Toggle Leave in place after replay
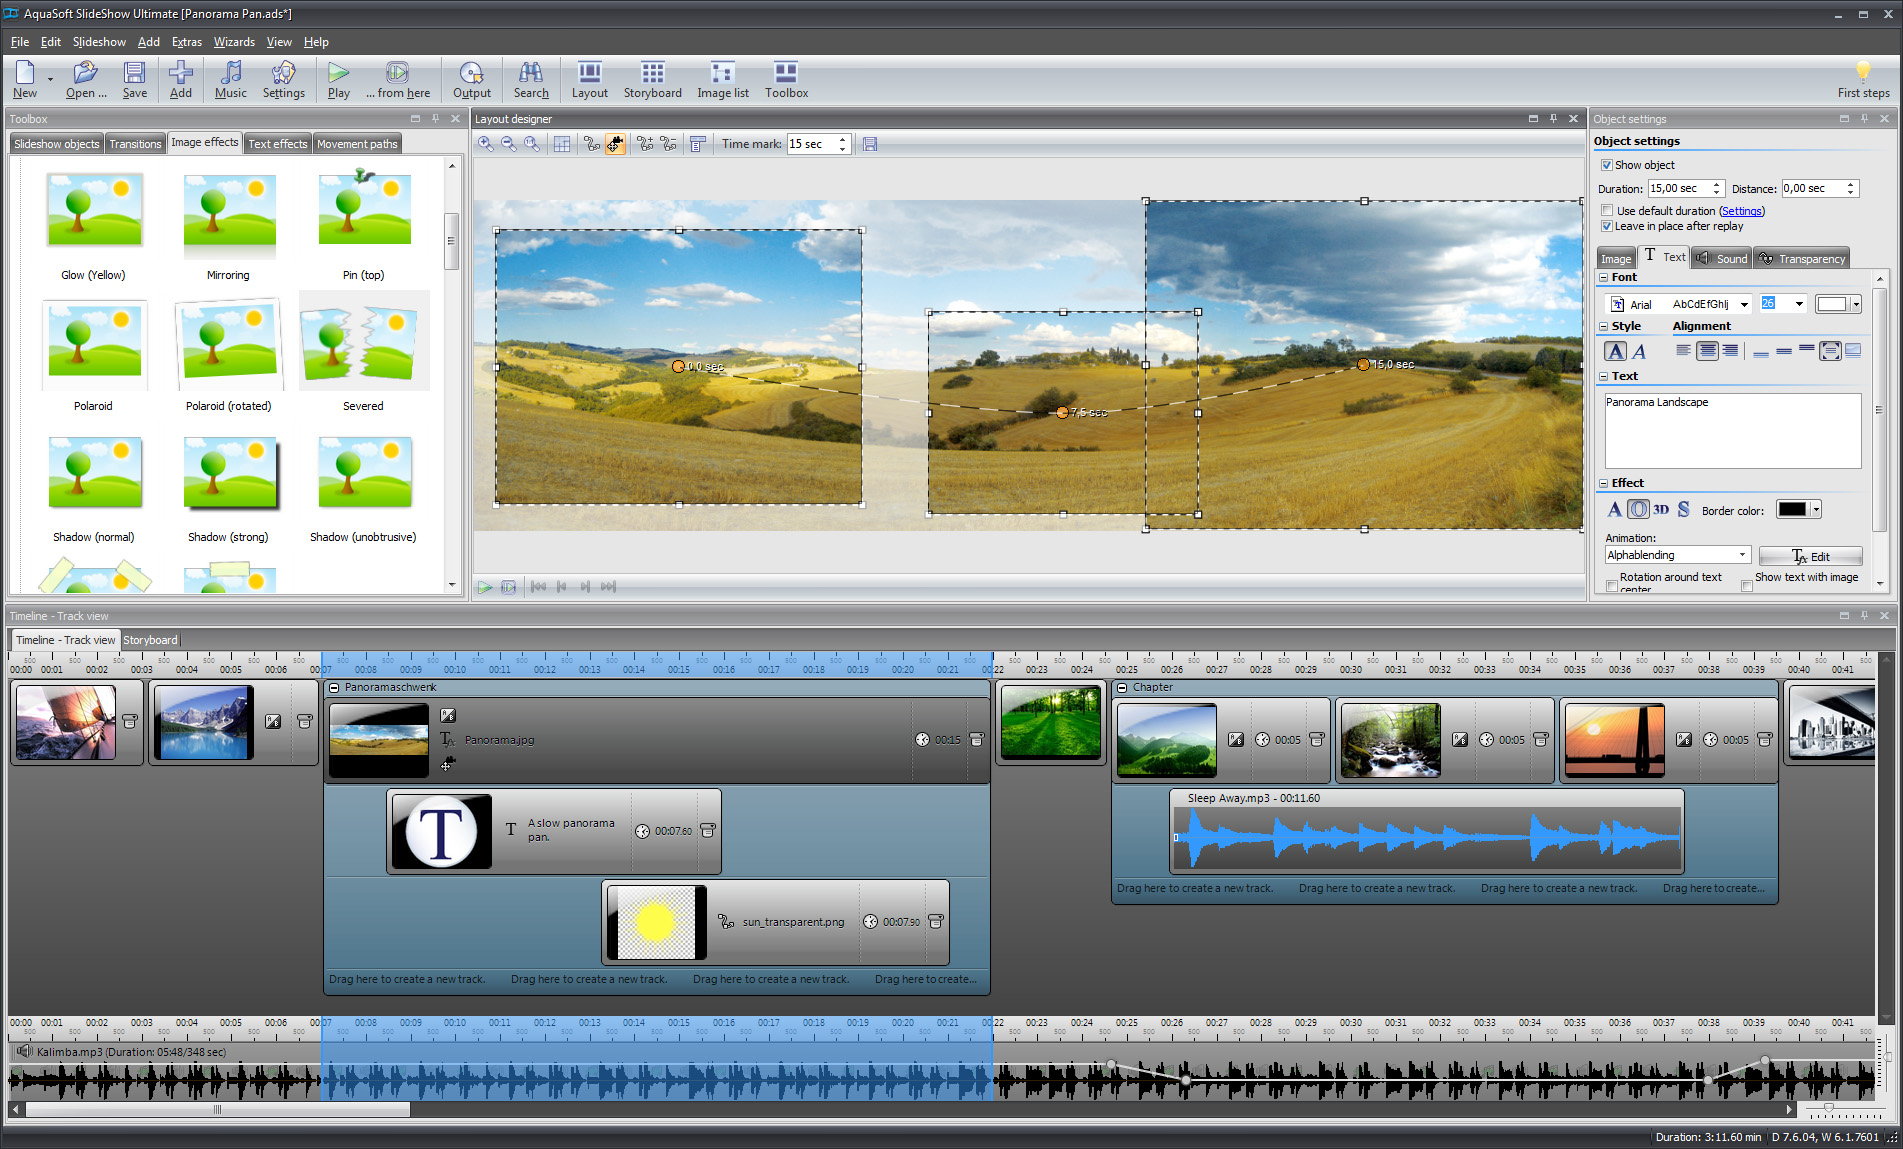 tap(1607, 227)
